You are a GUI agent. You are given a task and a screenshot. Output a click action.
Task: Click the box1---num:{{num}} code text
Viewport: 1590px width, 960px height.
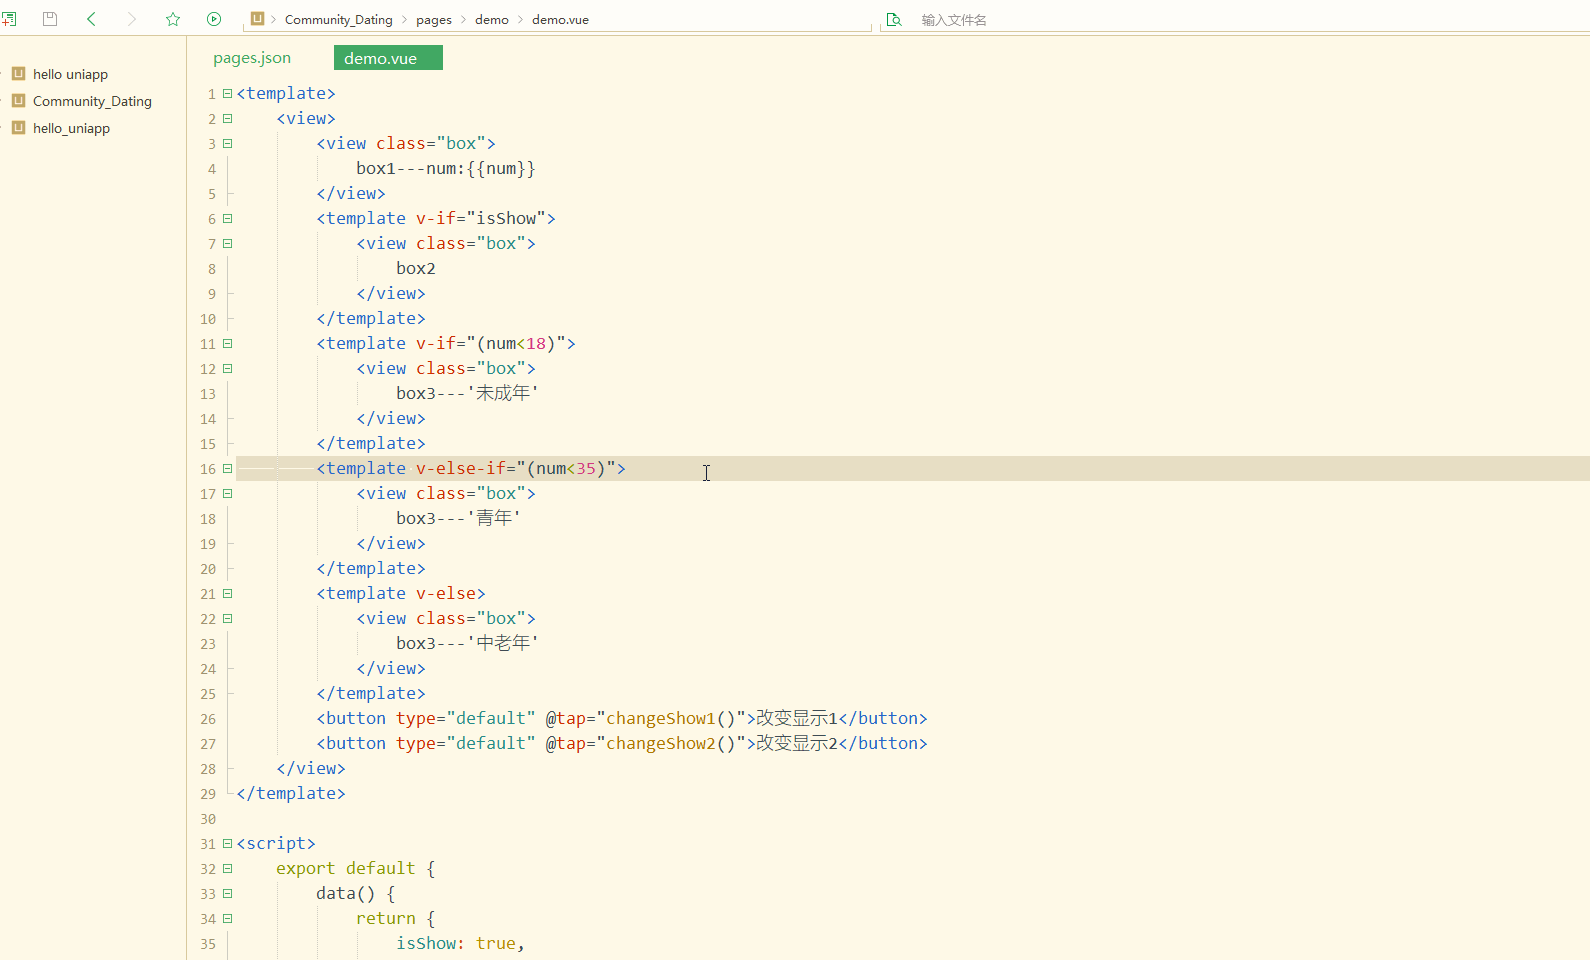446,168
